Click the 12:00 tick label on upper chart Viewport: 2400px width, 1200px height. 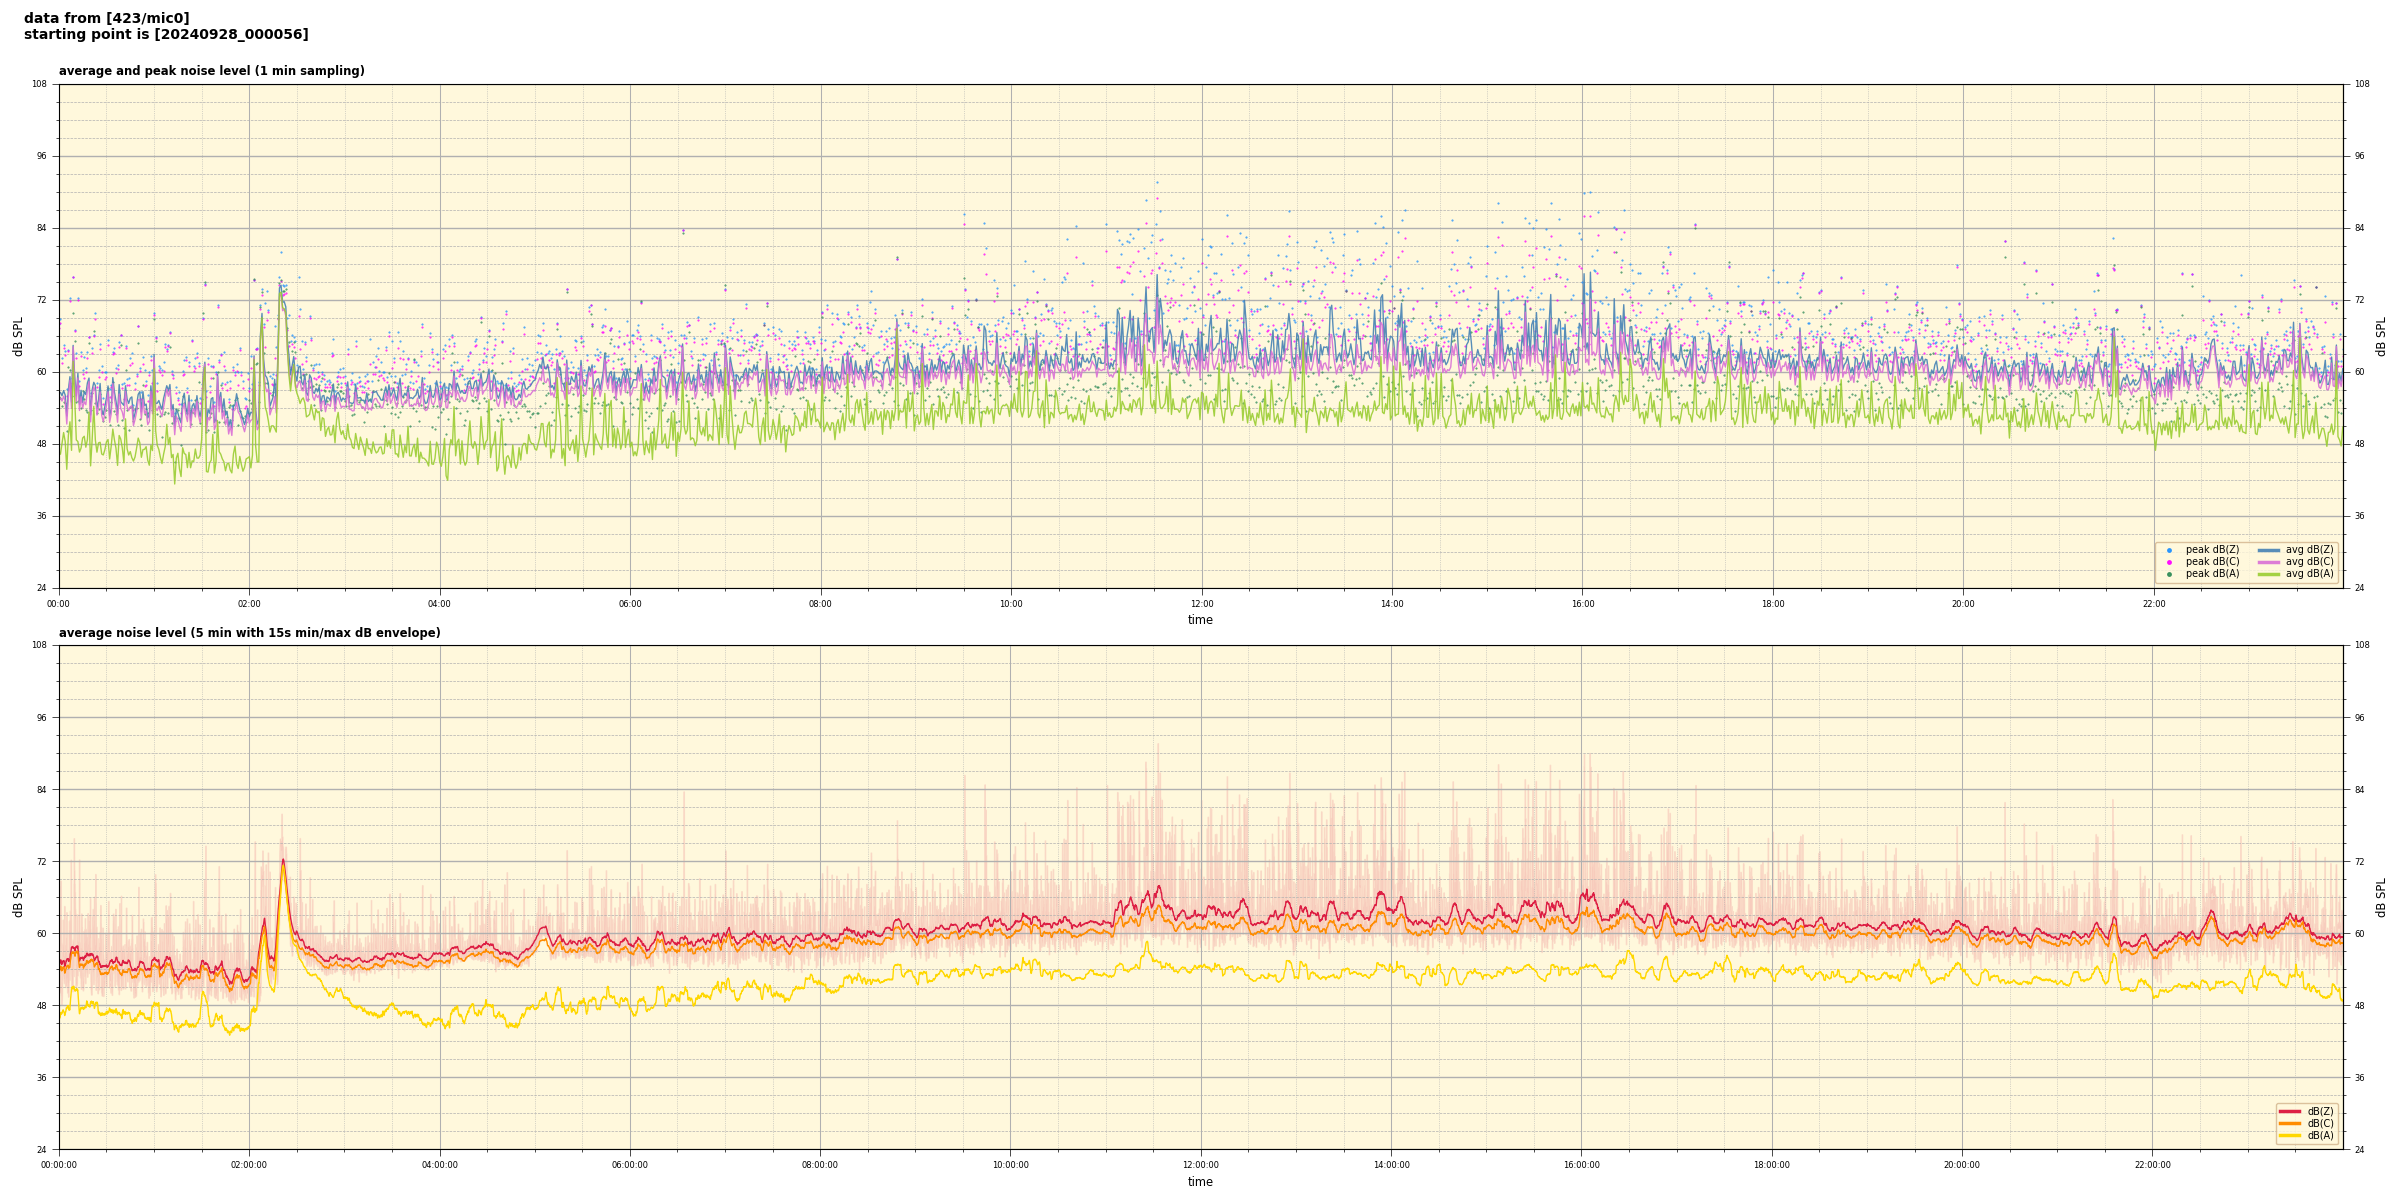[1201, 604]
